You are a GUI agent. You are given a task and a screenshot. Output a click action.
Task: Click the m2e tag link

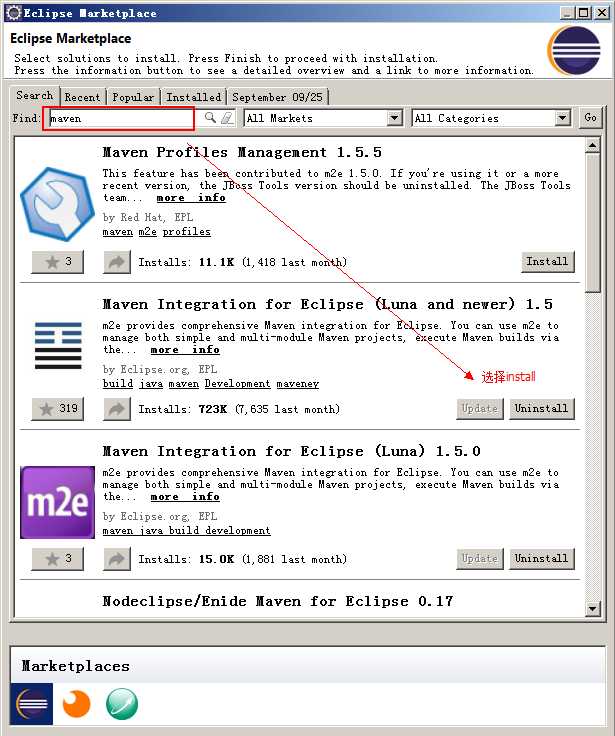147,232
